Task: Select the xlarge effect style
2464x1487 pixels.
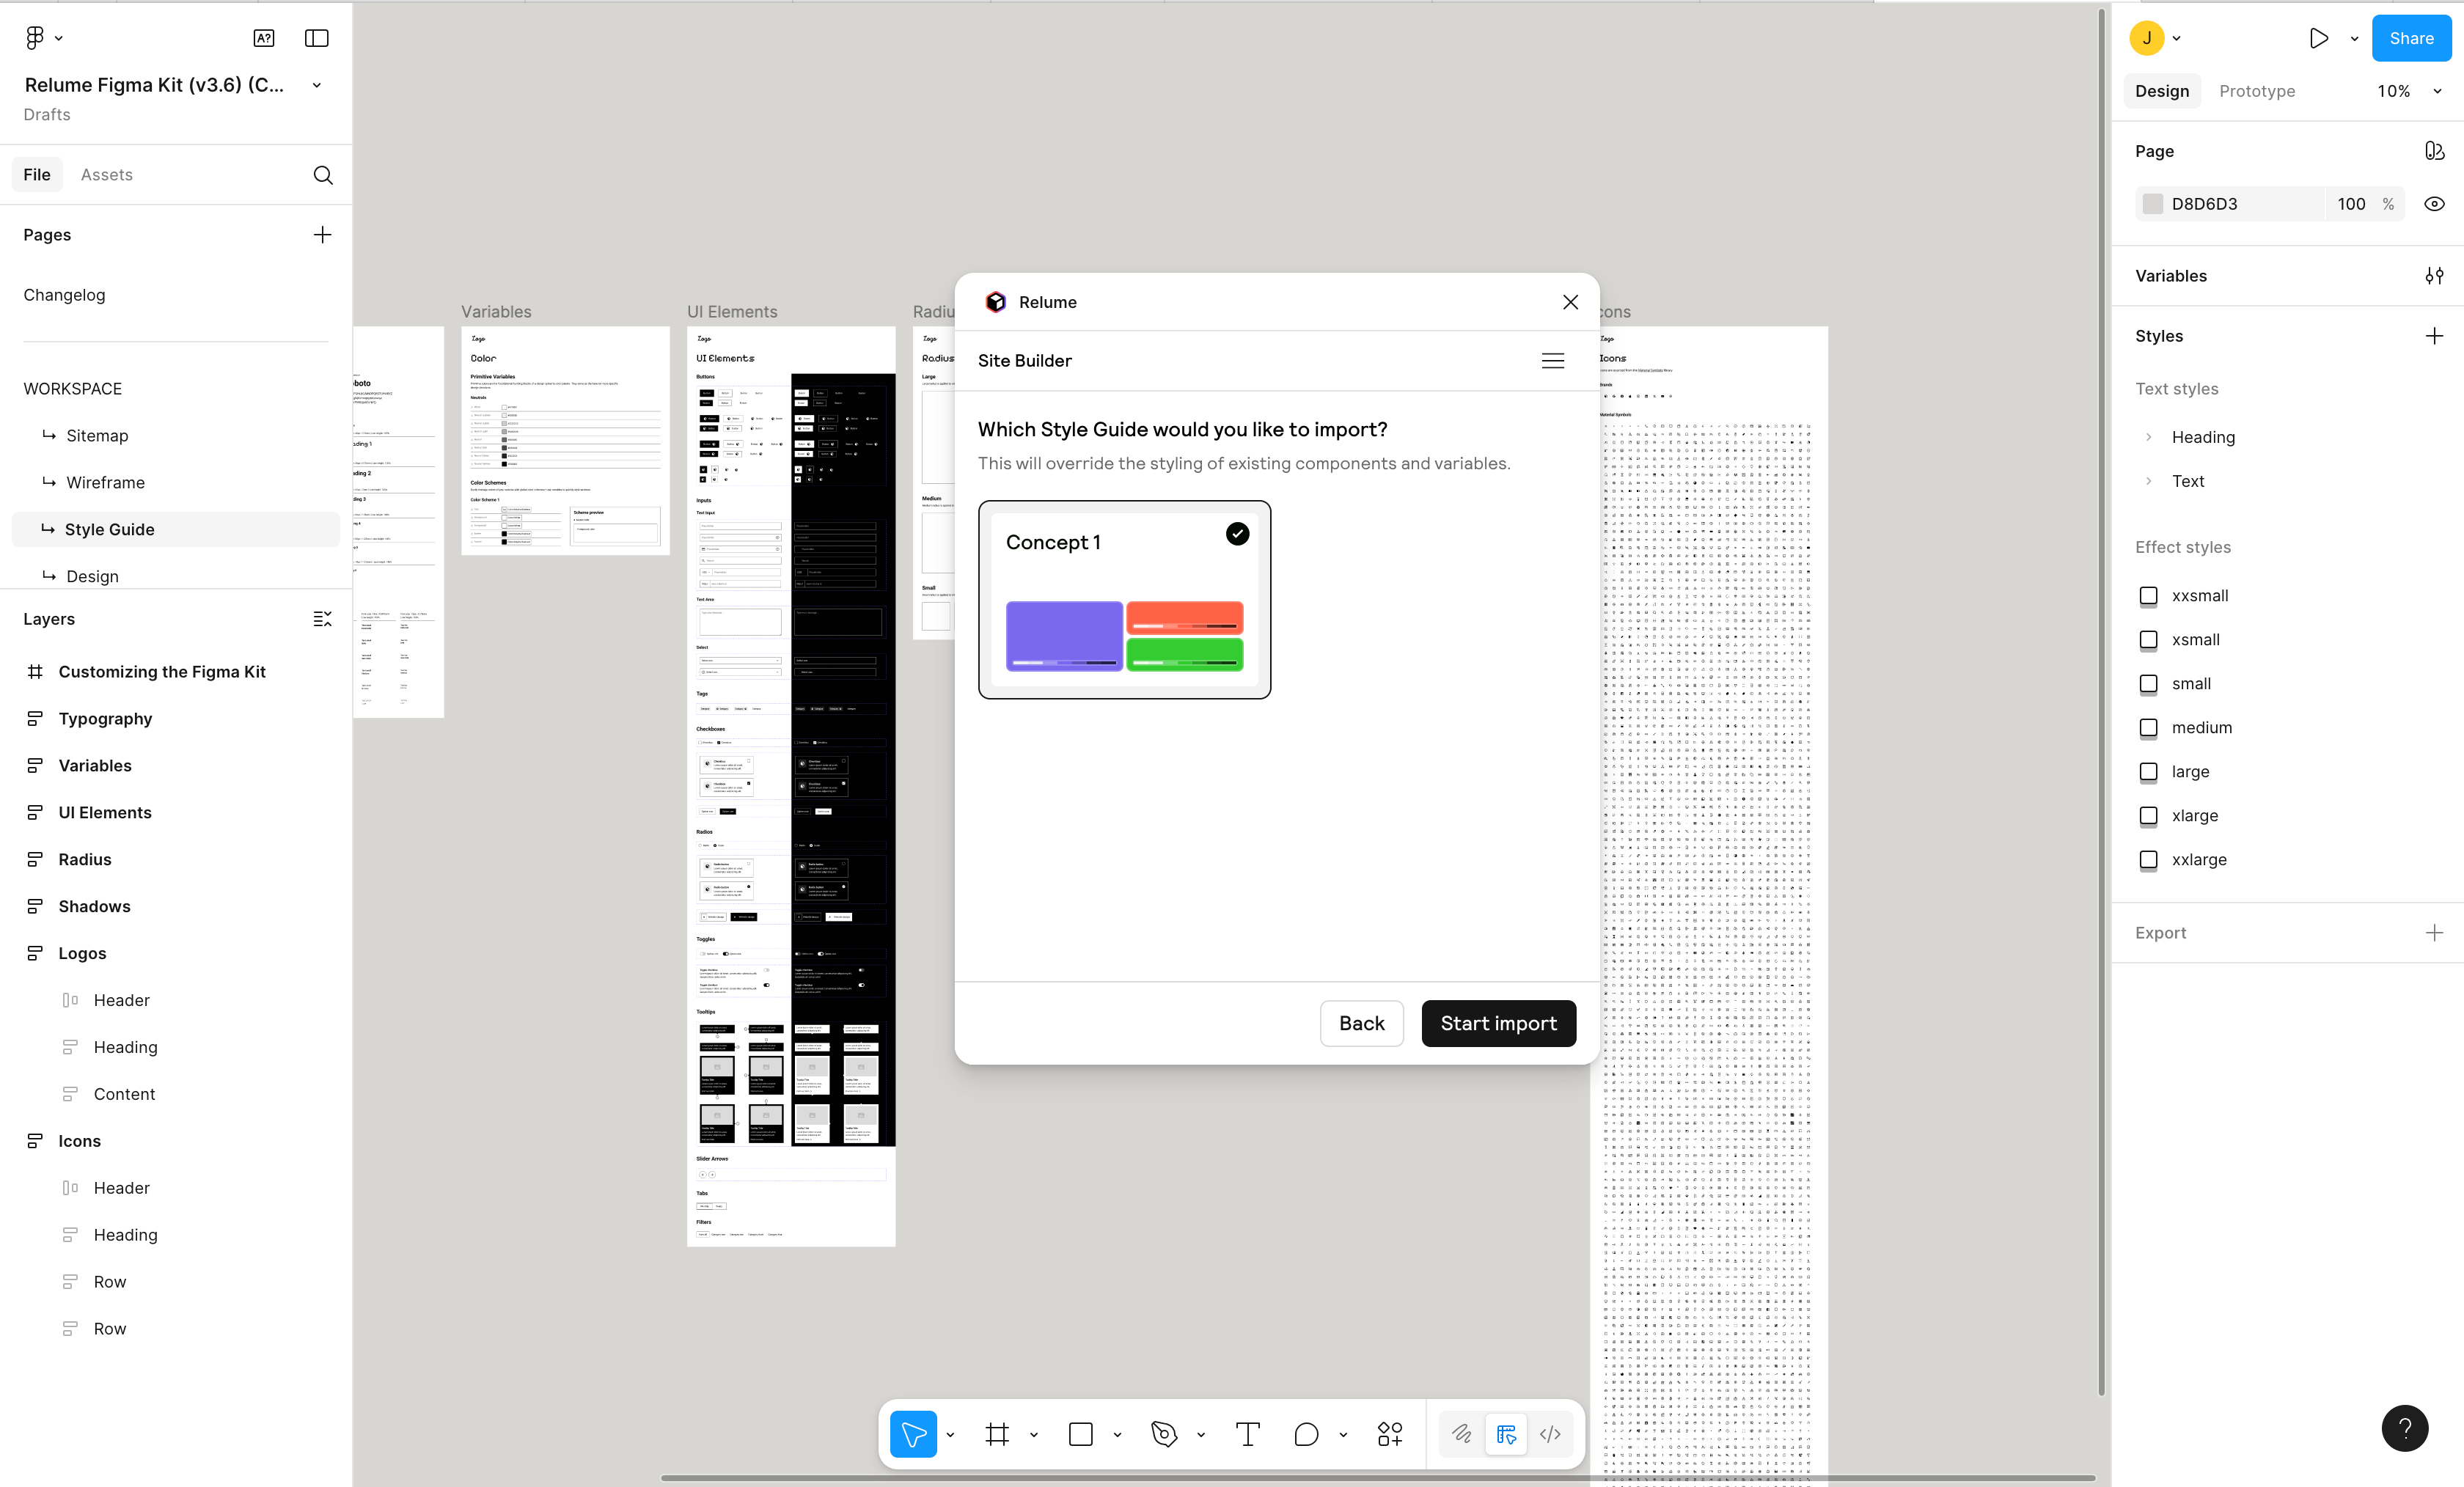Action: (x=2195, y=816)
